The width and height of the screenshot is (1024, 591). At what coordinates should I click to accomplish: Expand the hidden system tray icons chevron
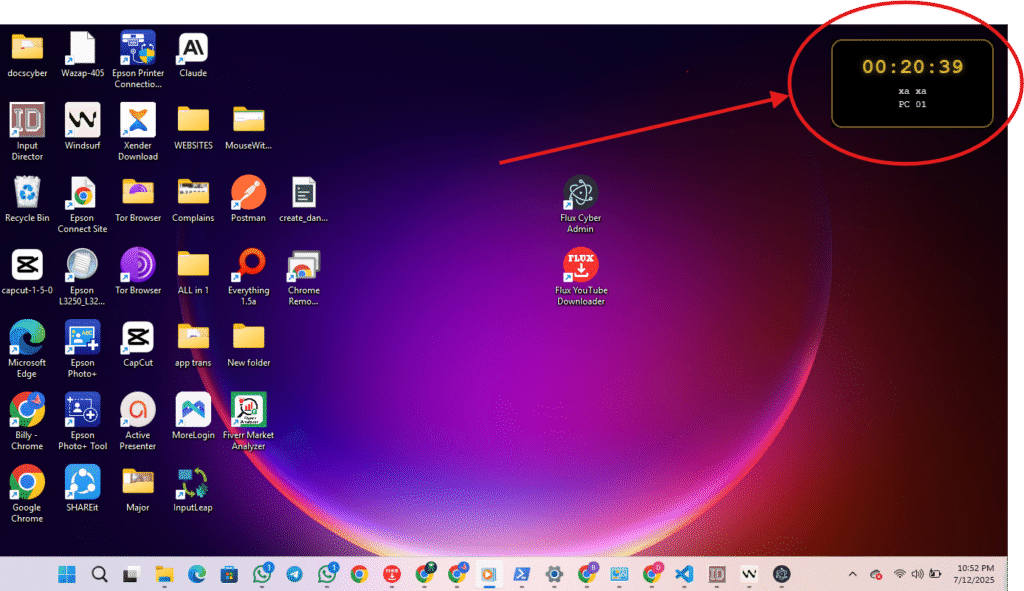852,575
